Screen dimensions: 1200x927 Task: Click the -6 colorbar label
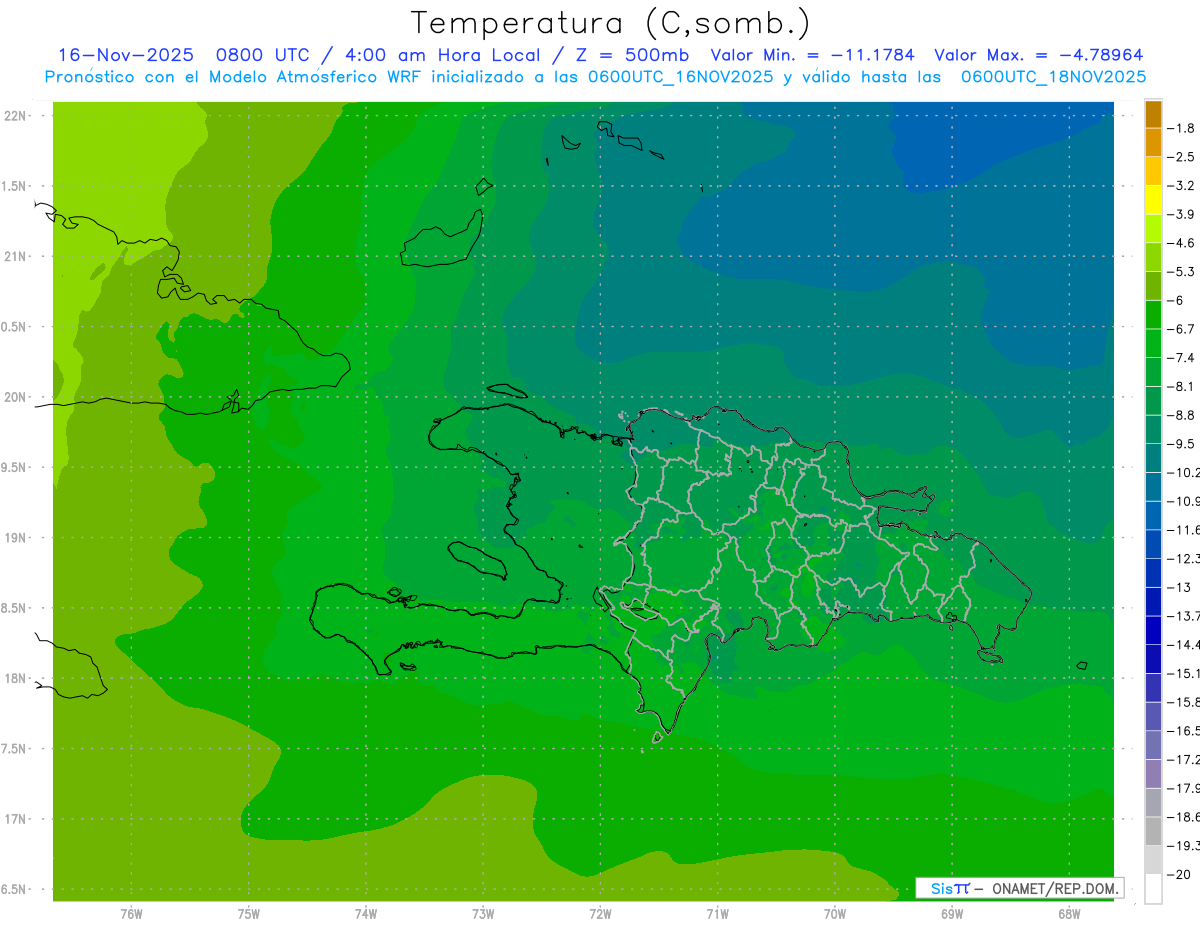coord(1177,300)
